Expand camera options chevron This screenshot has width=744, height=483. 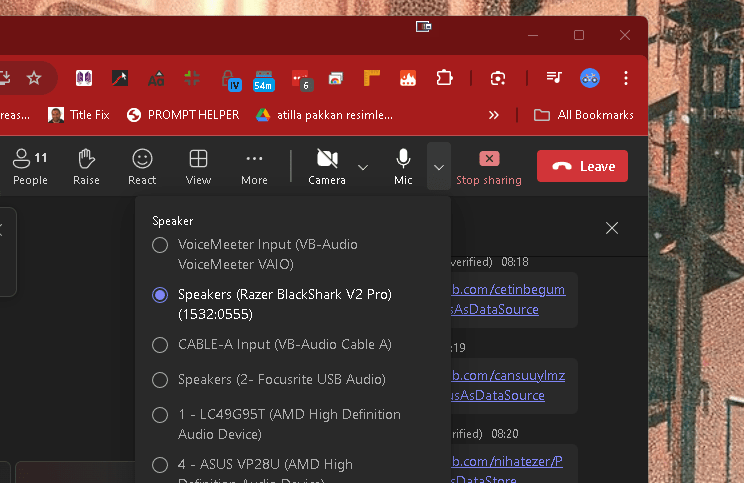(x=363, y=167)
